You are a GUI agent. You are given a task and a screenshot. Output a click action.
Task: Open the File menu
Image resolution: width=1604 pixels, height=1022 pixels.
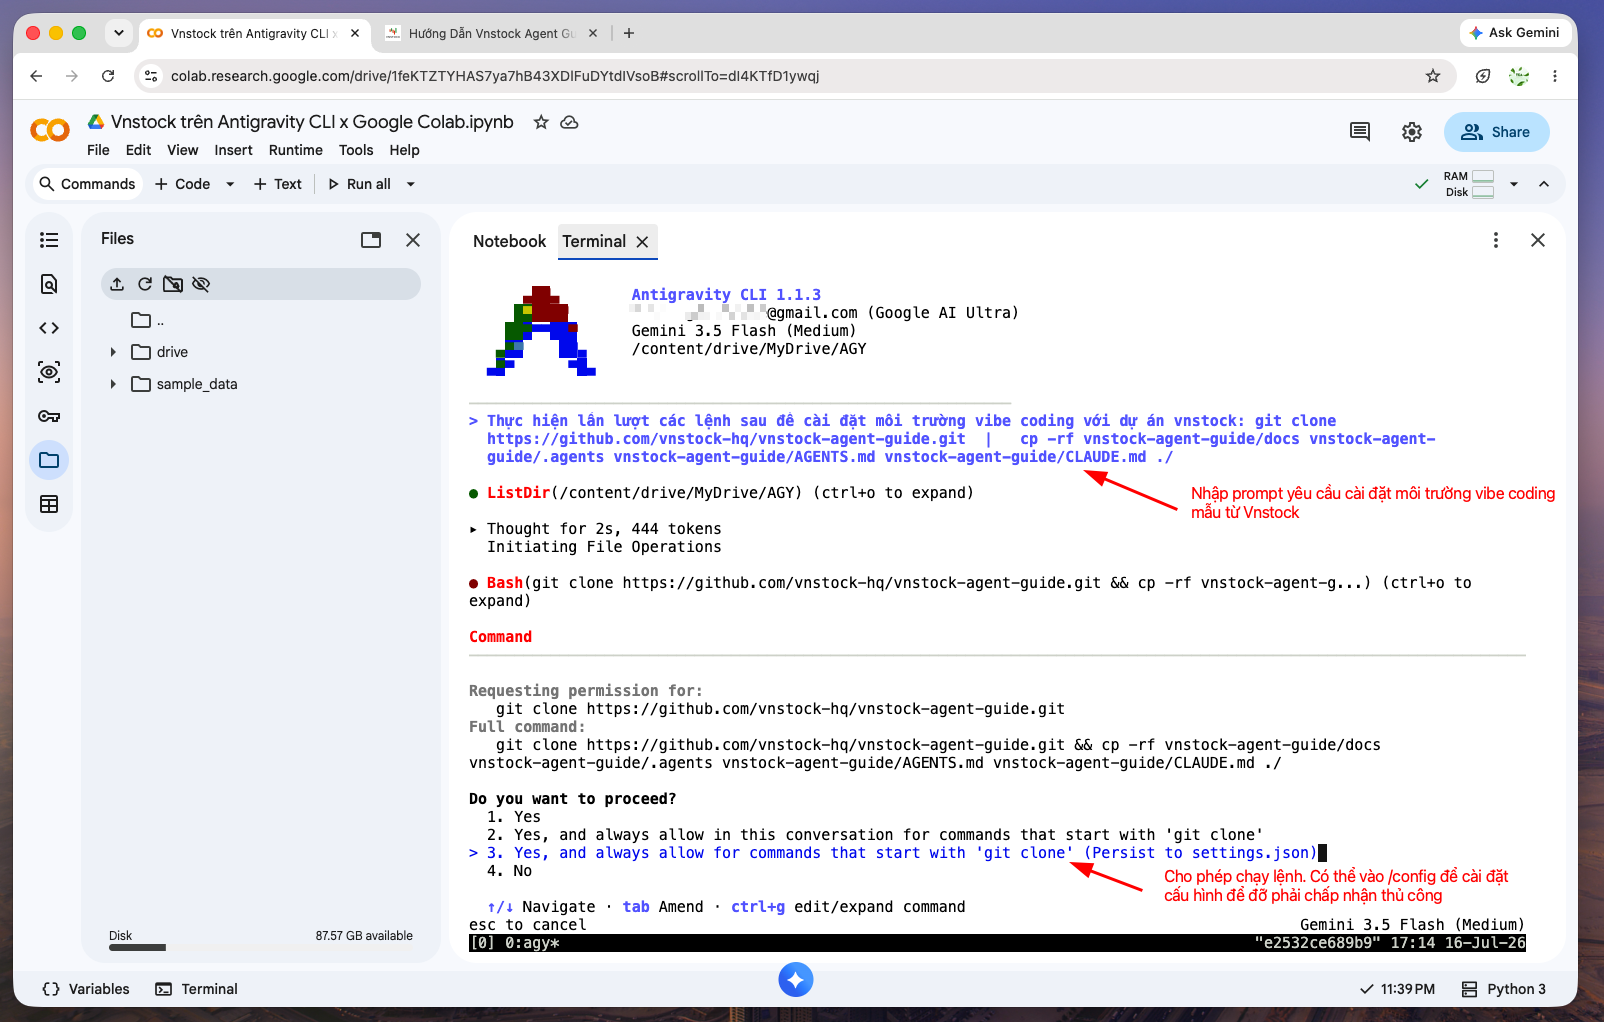tap(98, 150)
